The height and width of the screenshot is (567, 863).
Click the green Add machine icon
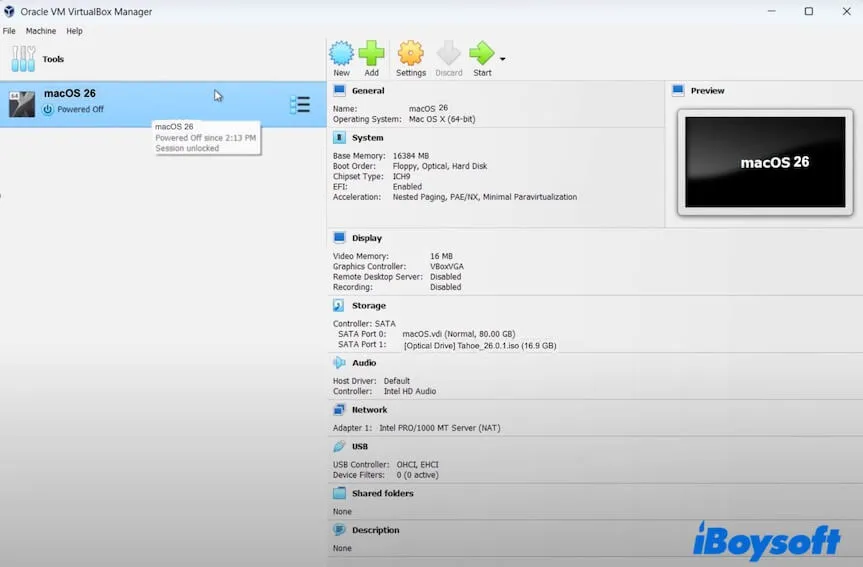371,55
